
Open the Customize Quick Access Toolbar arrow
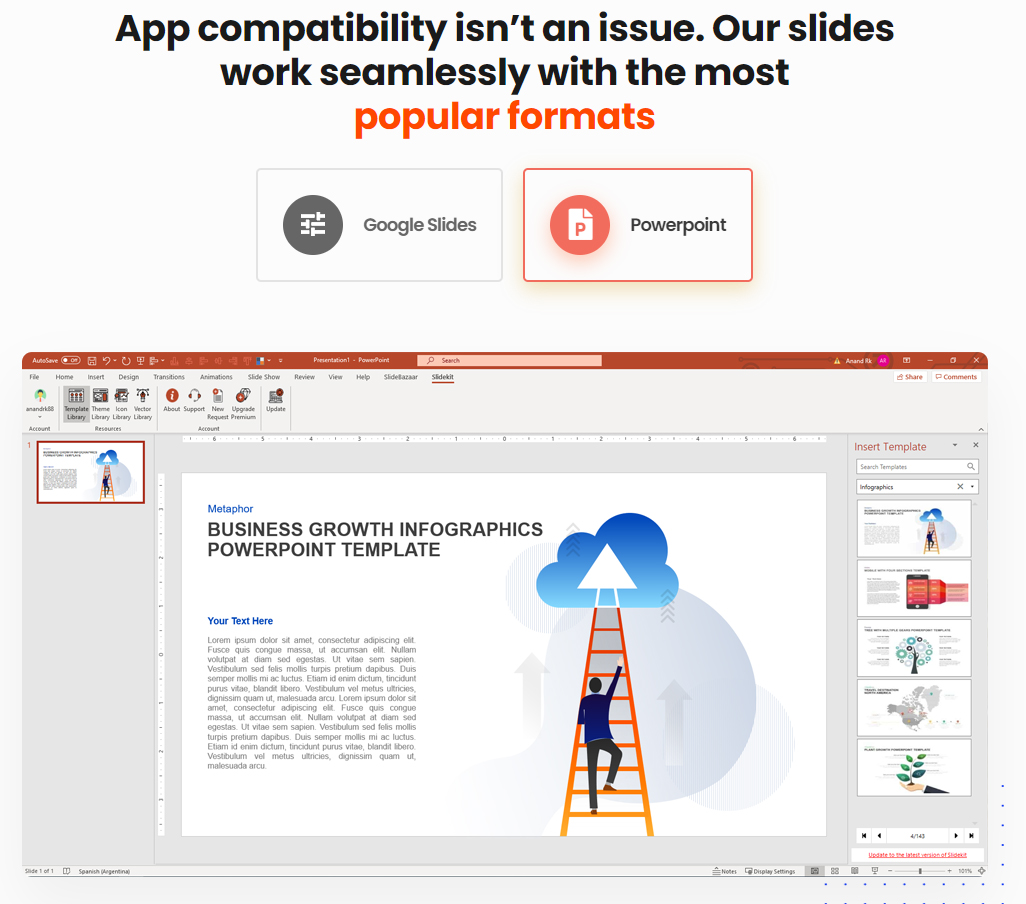click(x=281, y=360)
